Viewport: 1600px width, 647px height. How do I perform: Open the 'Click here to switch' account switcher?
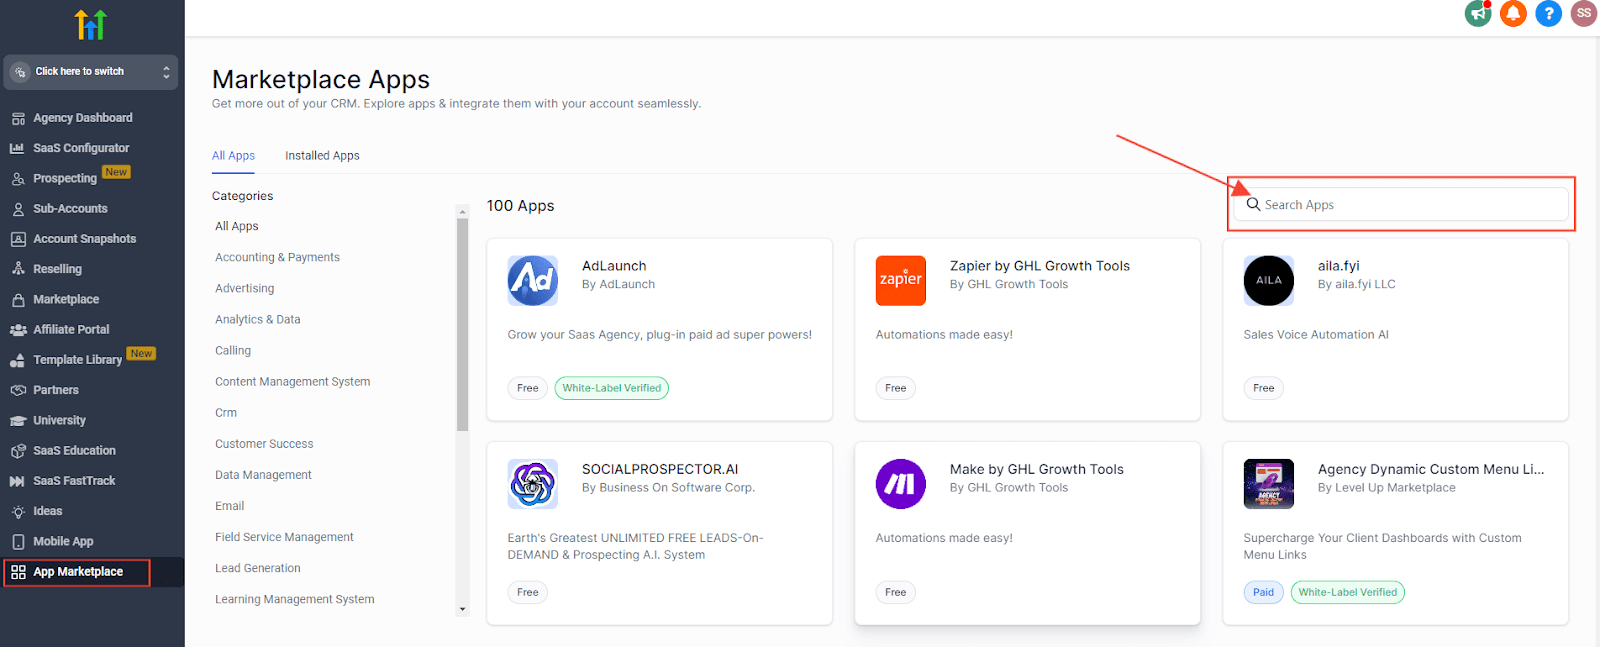pos(91,72)
